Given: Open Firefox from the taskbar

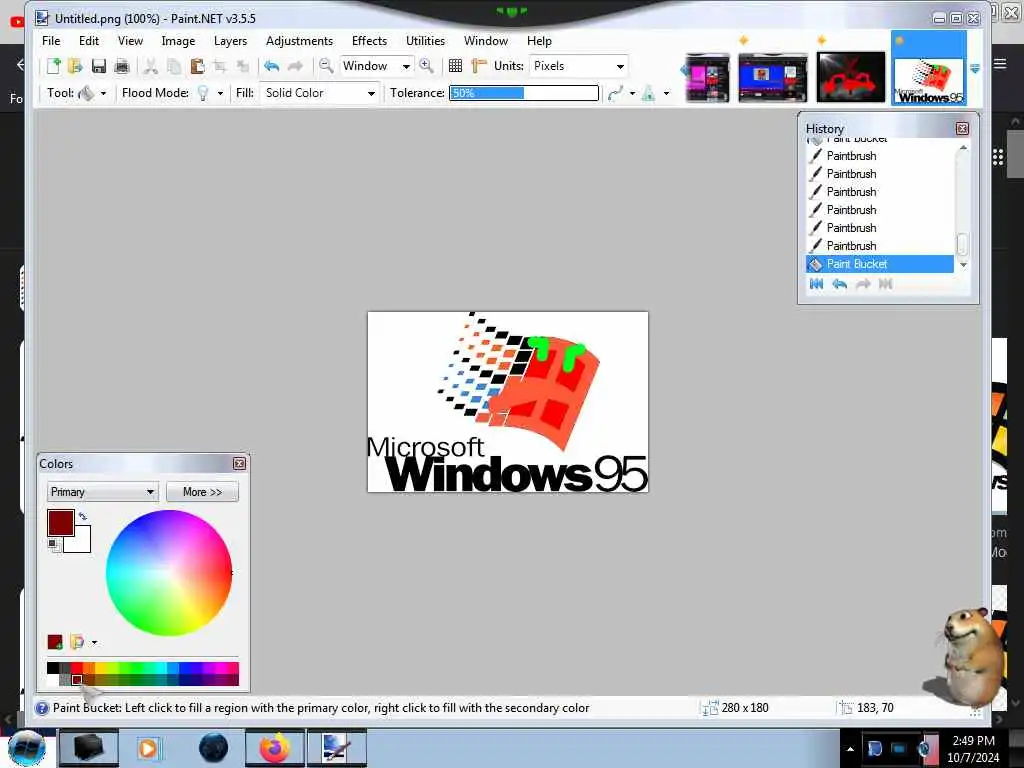Looking at the screenshot, I should (x=275, y=748).
